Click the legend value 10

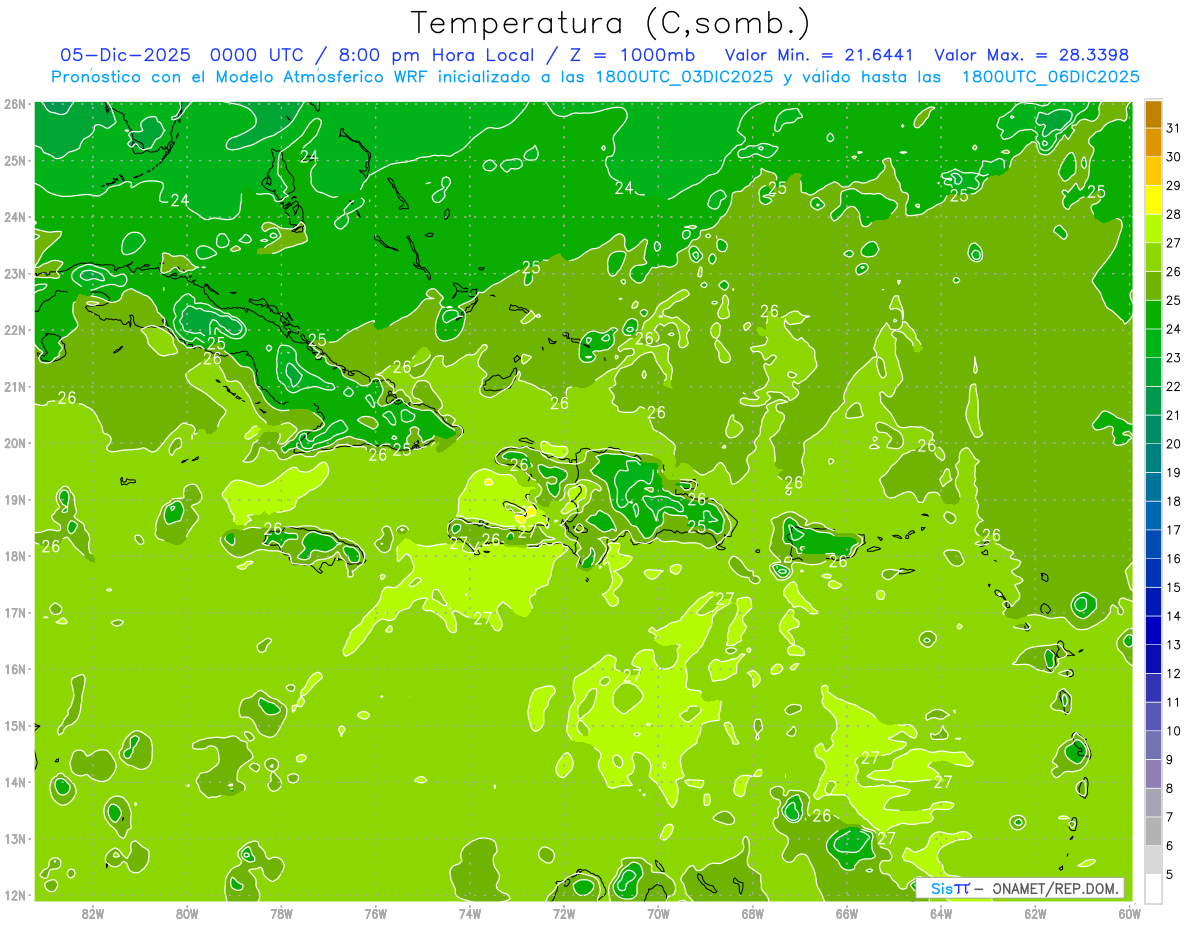(1174, 731)
